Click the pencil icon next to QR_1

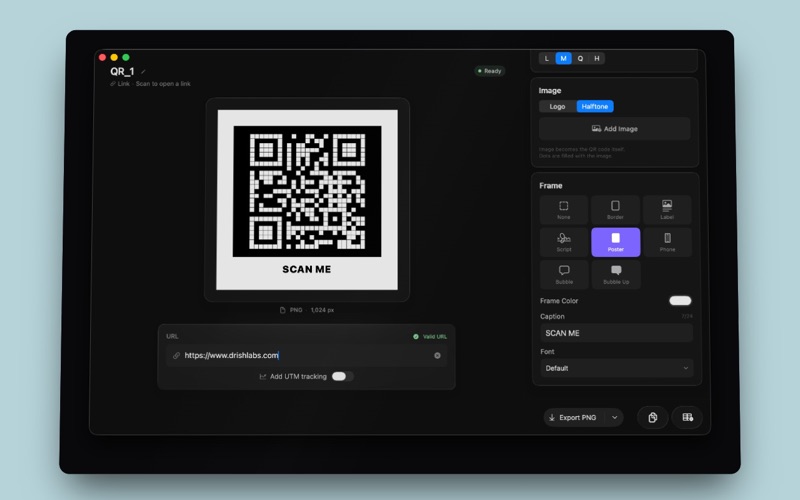click(x=143, y=72)
